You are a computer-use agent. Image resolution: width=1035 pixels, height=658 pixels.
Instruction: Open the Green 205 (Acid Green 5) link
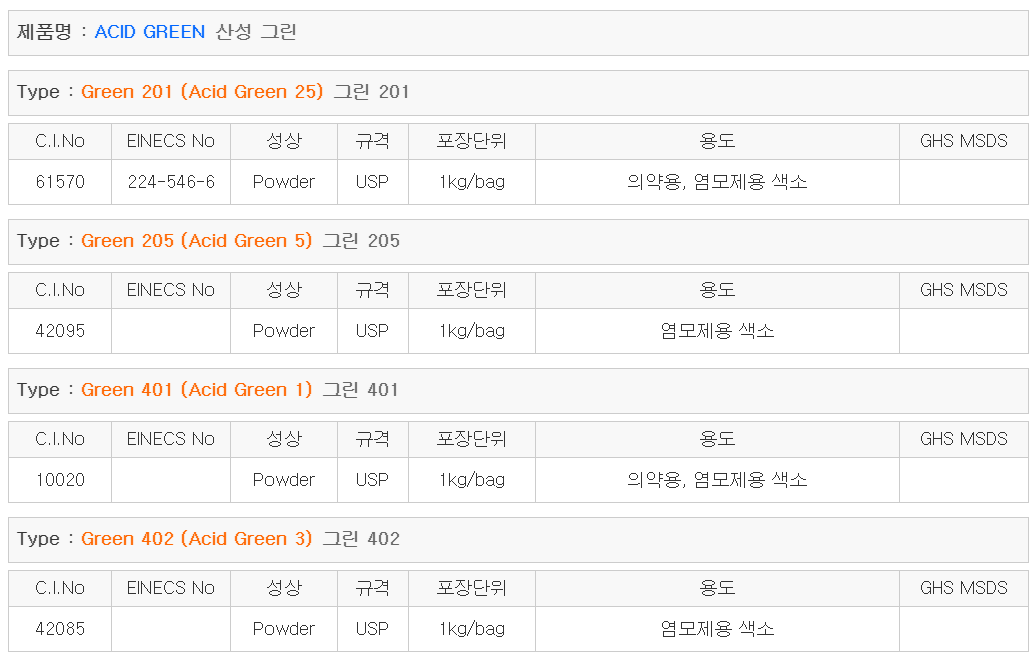click(x=196, y=241)
